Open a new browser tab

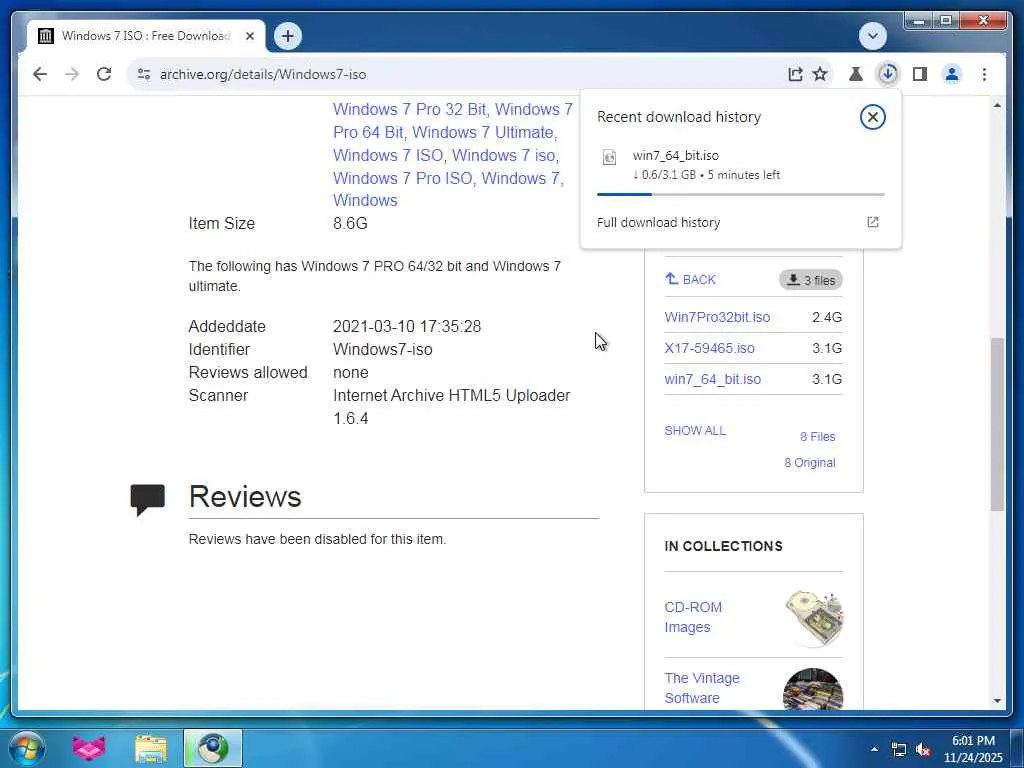click(x=288, y=36)
